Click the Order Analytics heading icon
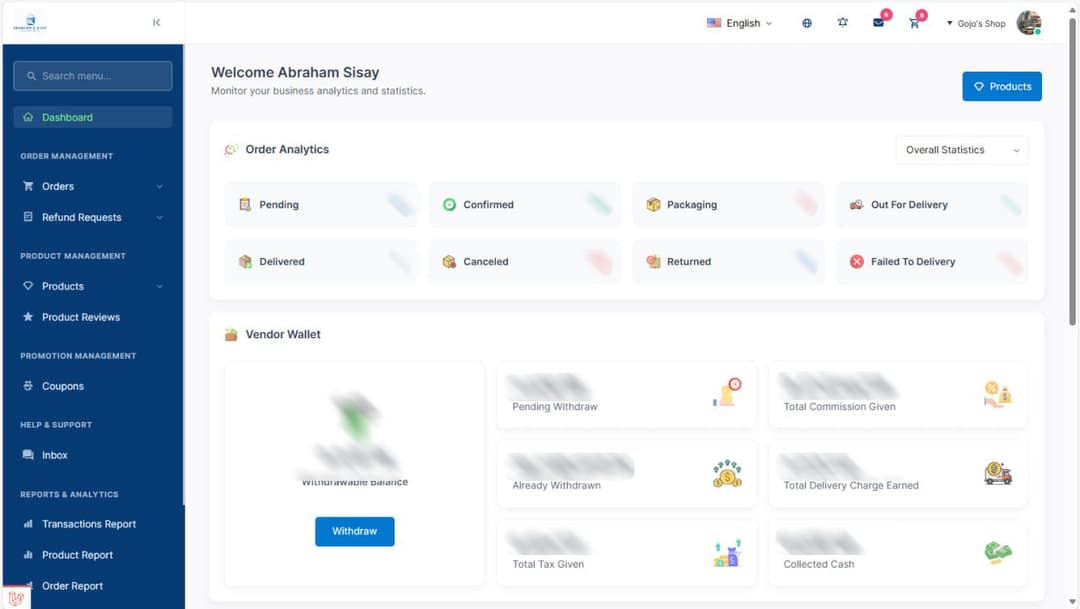This screenshot has width=1080, height=609. click(x=231, y=149)
